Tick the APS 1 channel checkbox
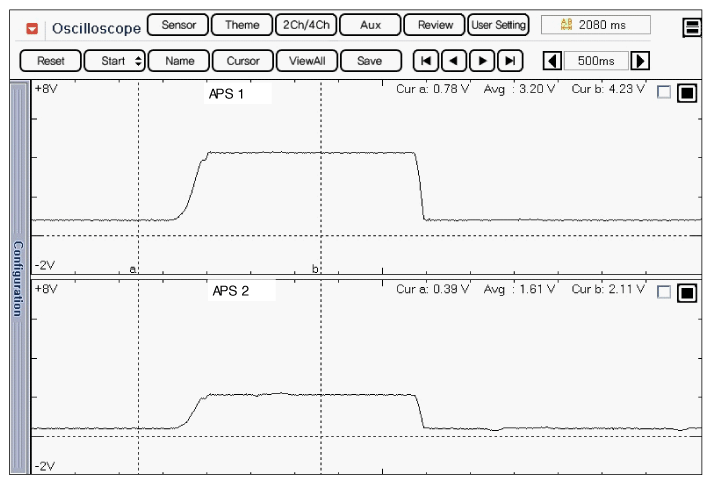The height and width of the screenshot is (484, 712). [664, 94]
